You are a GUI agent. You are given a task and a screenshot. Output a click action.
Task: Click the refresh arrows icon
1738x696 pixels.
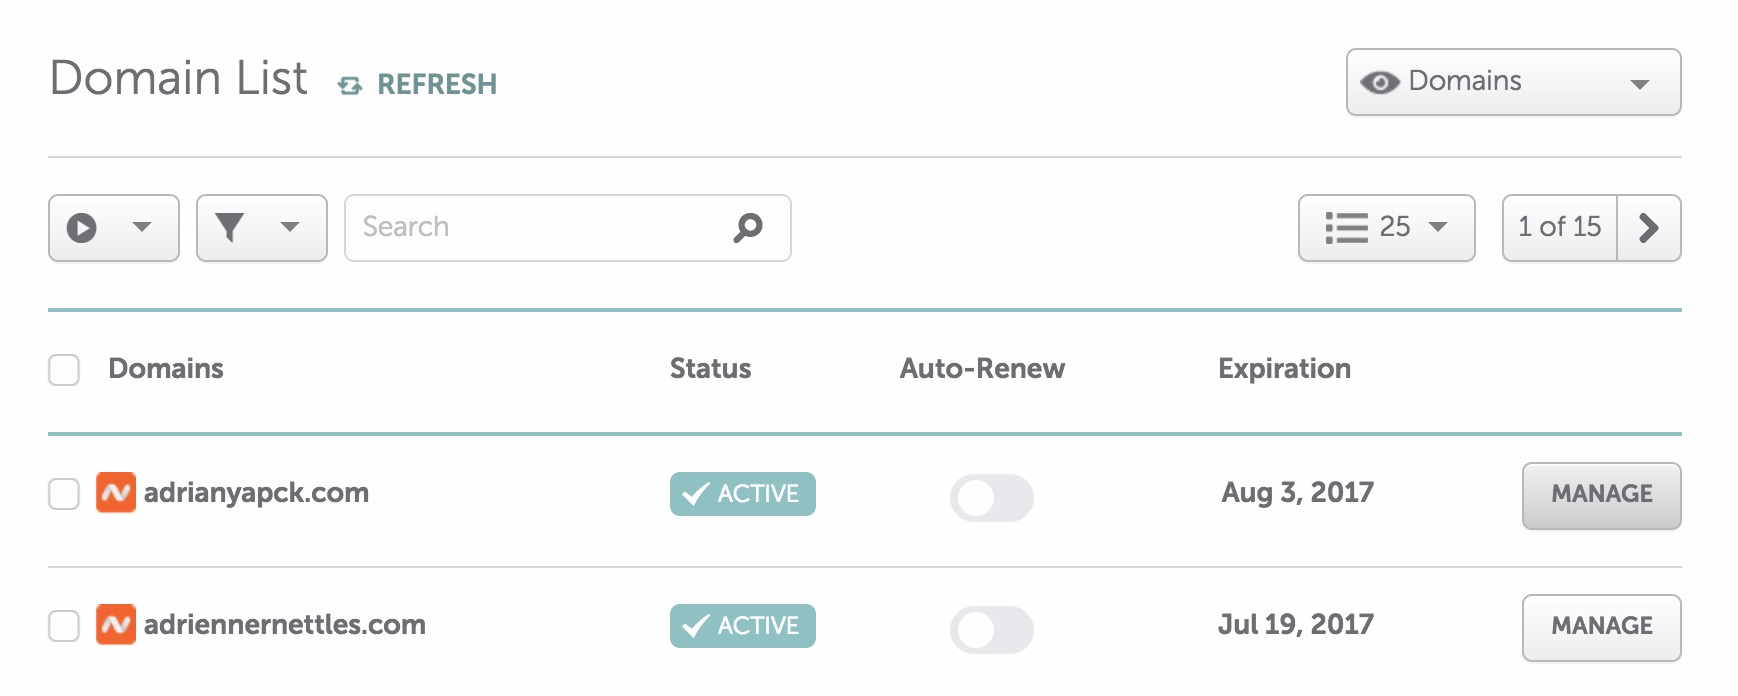350,86
